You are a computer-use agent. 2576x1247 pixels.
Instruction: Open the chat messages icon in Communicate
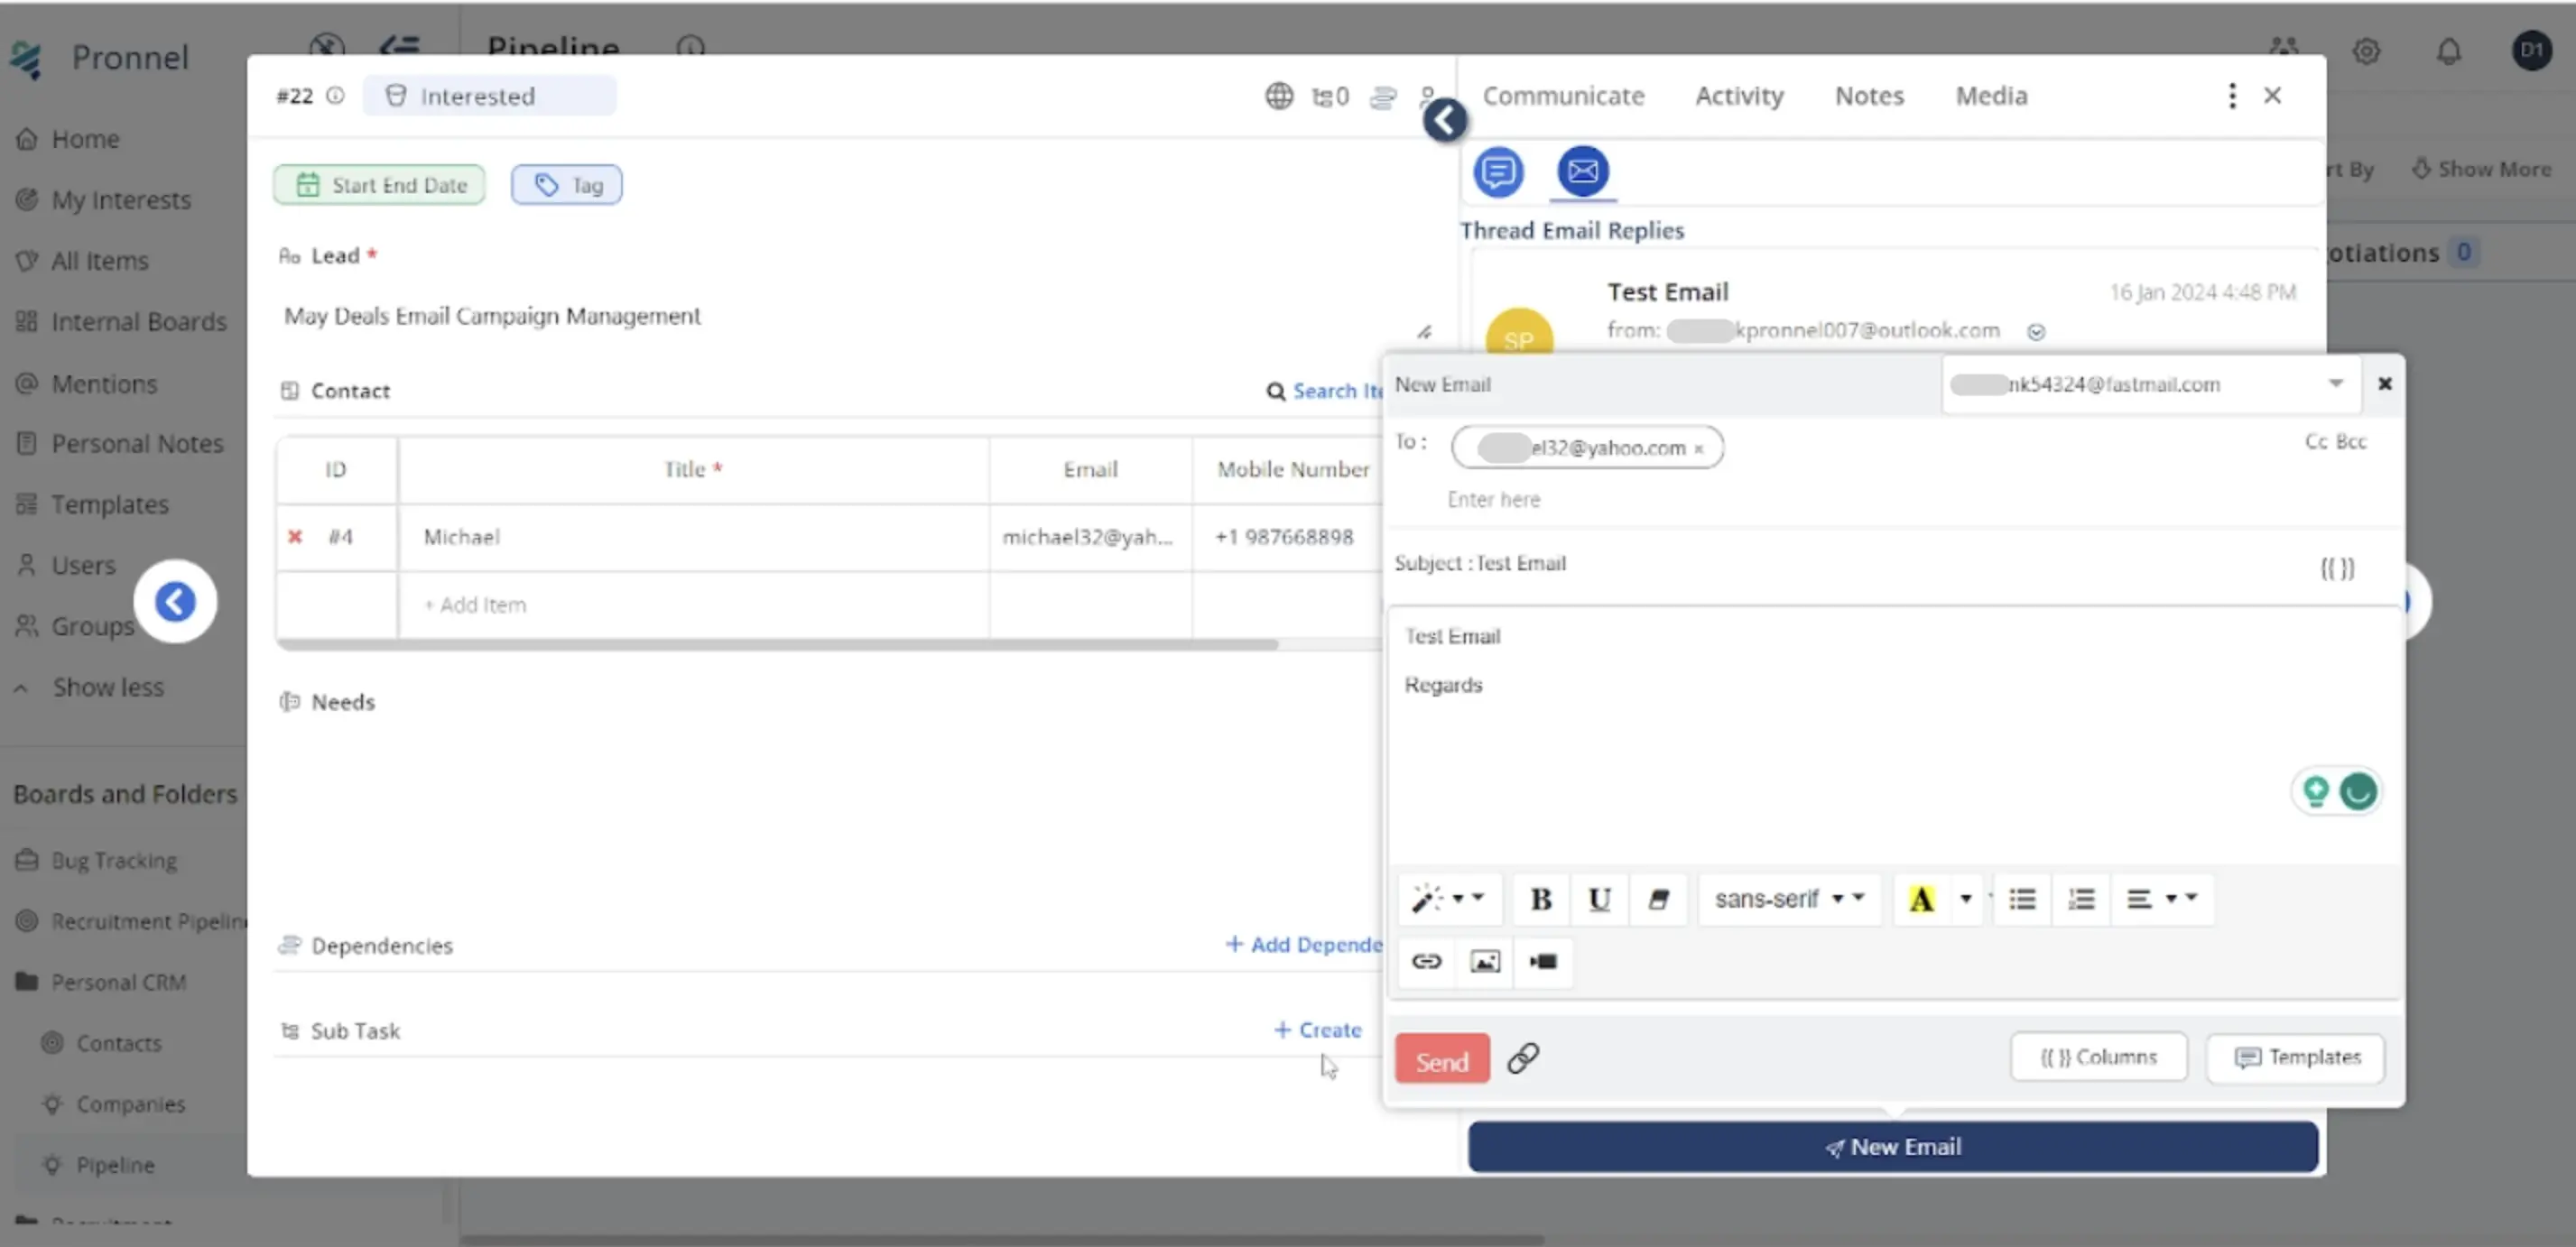point(1498,172)
